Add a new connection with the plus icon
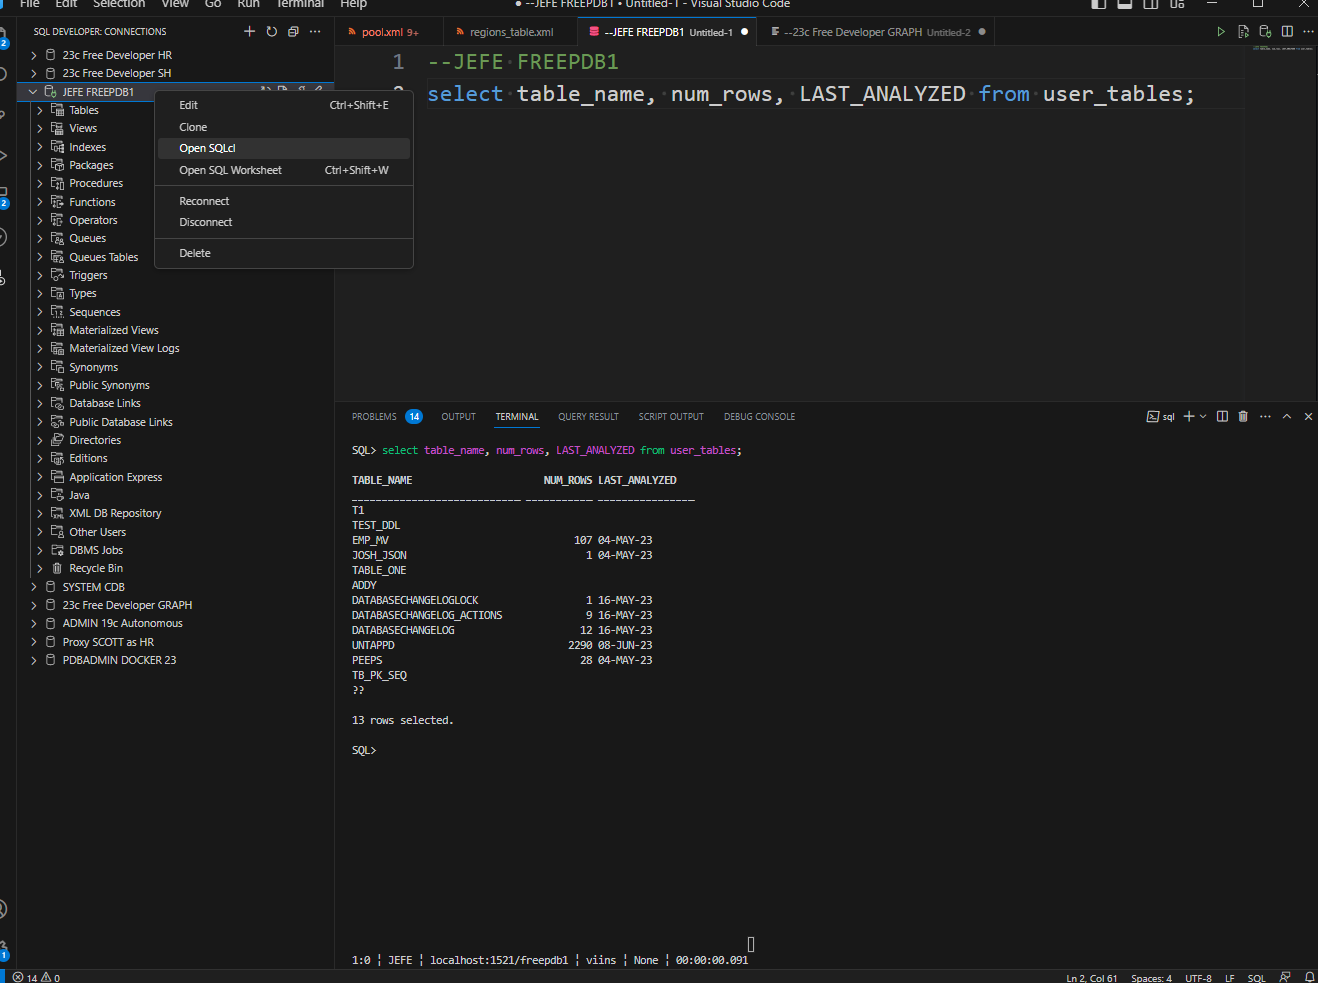Image resolution: width=1318 pixels, height=983 pixels. [249, 32]
